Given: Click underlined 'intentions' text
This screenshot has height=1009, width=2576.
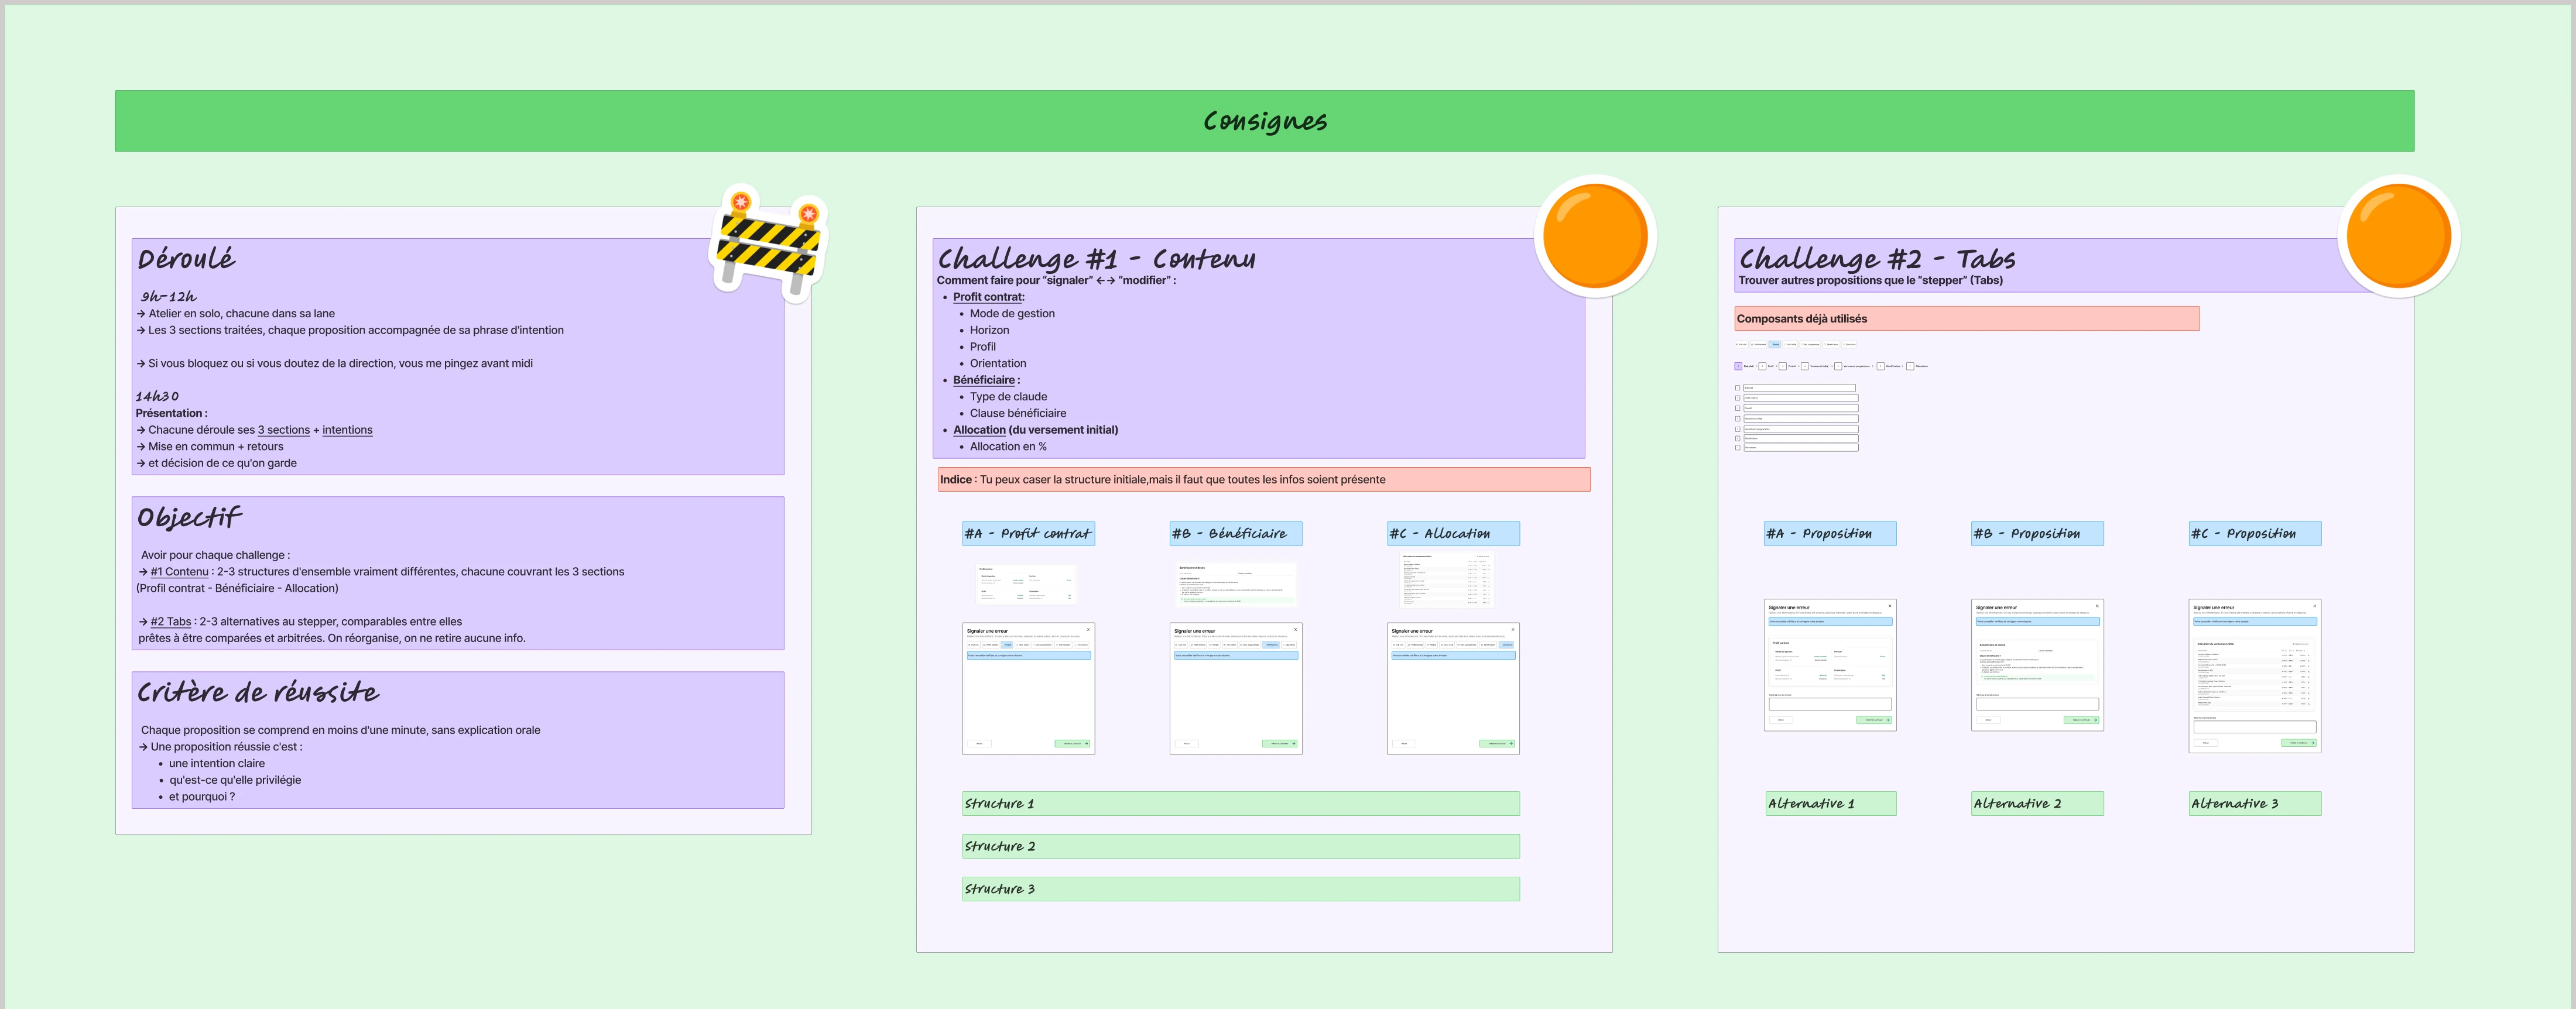Looking at the screenshot, I should (347, 430).
